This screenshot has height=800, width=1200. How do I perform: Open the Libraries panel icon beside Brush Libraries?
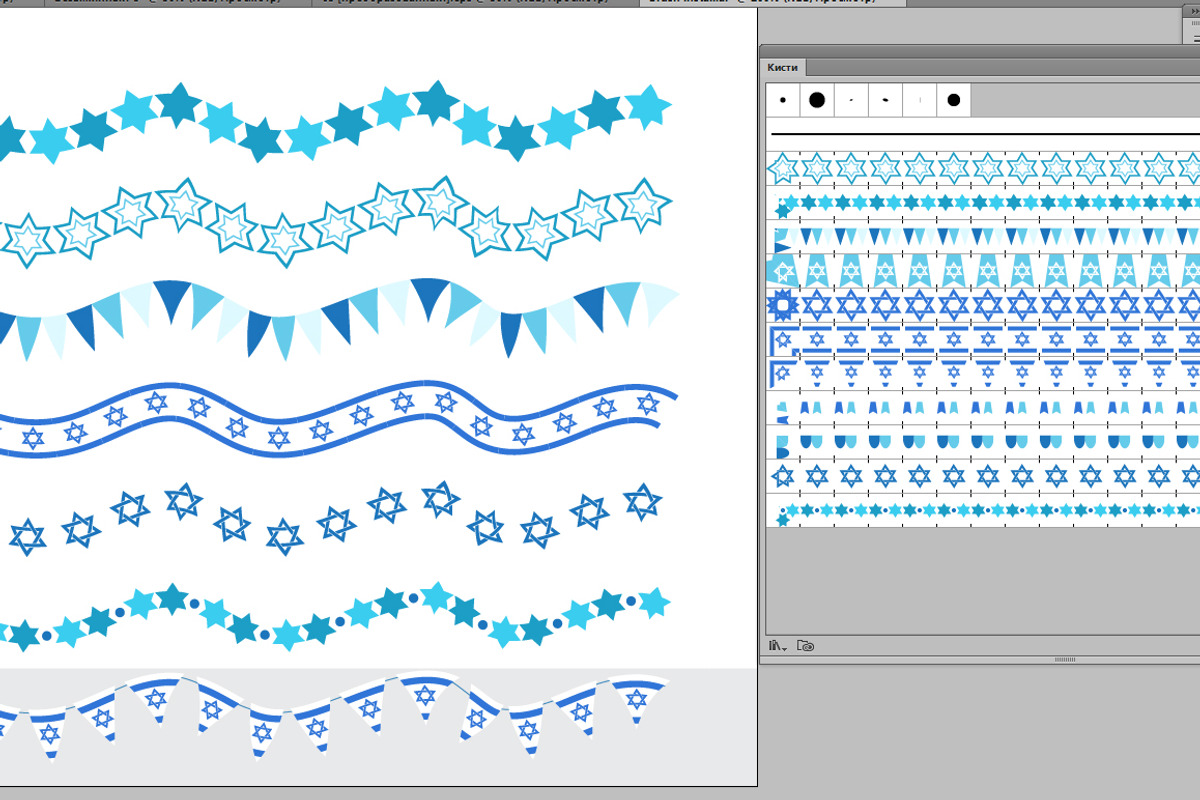pyautogui.click(x=806, y=646)
